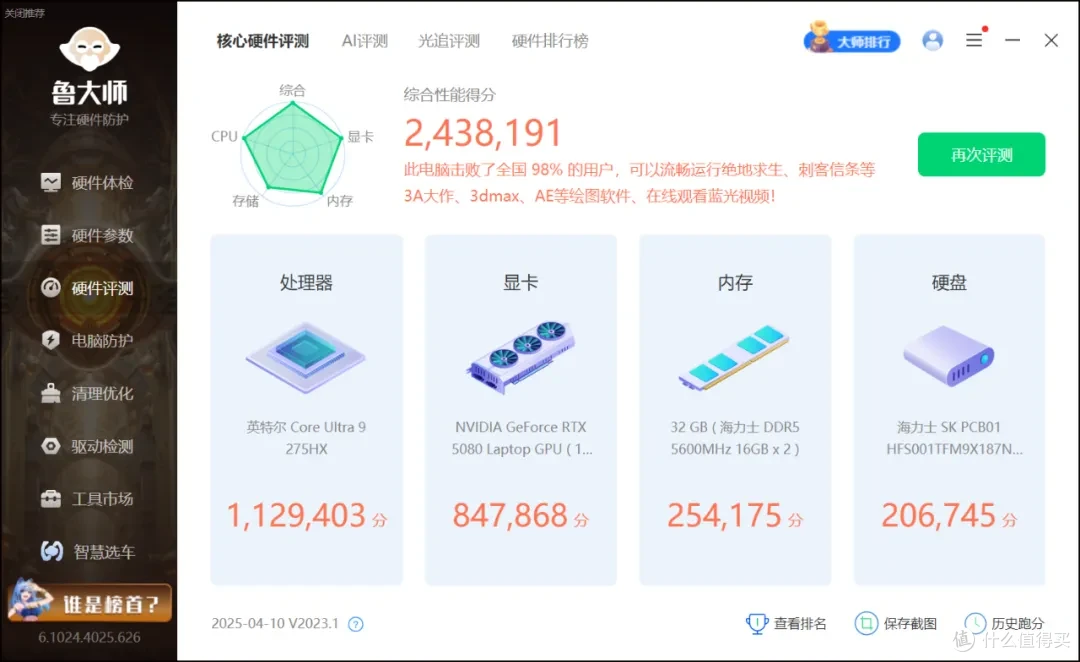Open the user account avatar icon

point(933,41)
